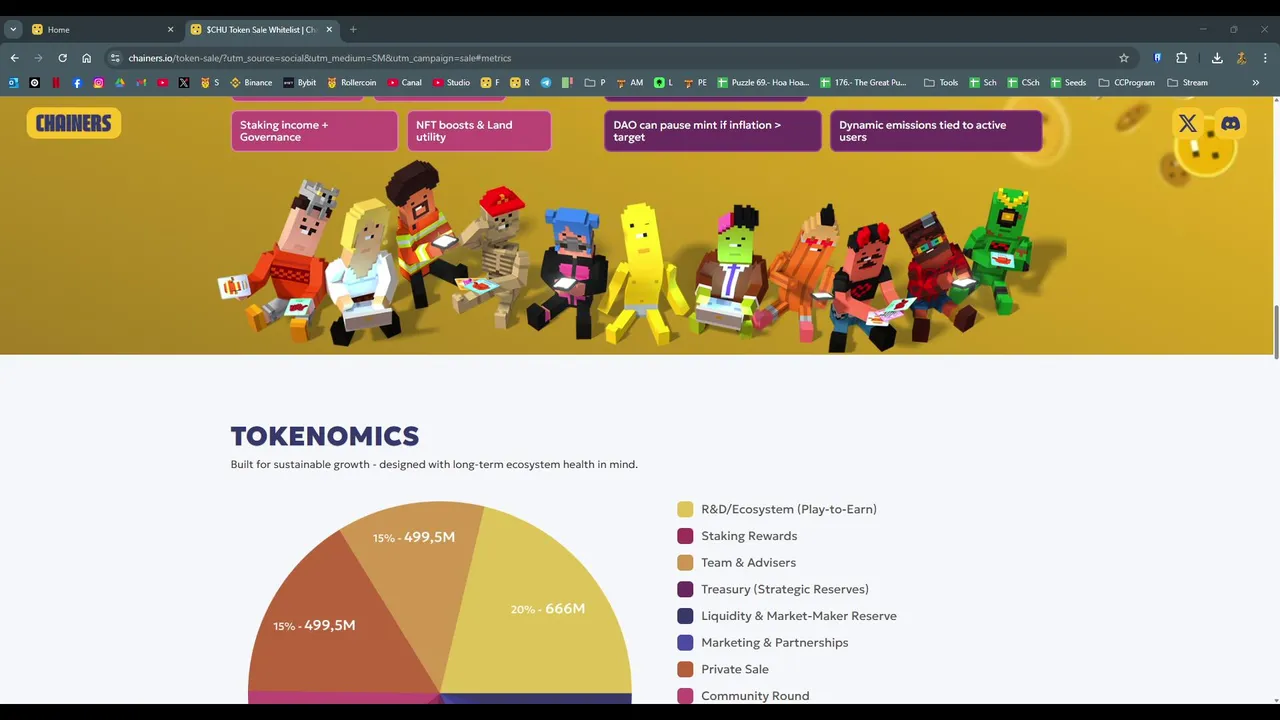Open the Netflix bookmark icon

(56, 83)
